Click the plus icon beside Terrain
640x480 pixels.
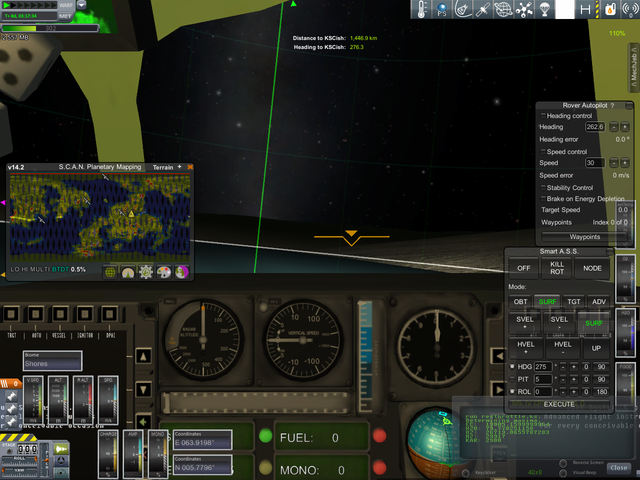179,167
